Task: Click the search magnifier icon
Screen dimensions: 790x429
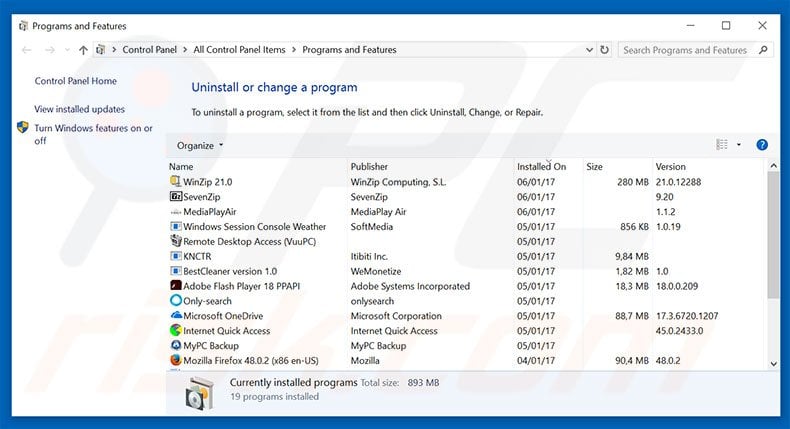Action: [763, 50]
